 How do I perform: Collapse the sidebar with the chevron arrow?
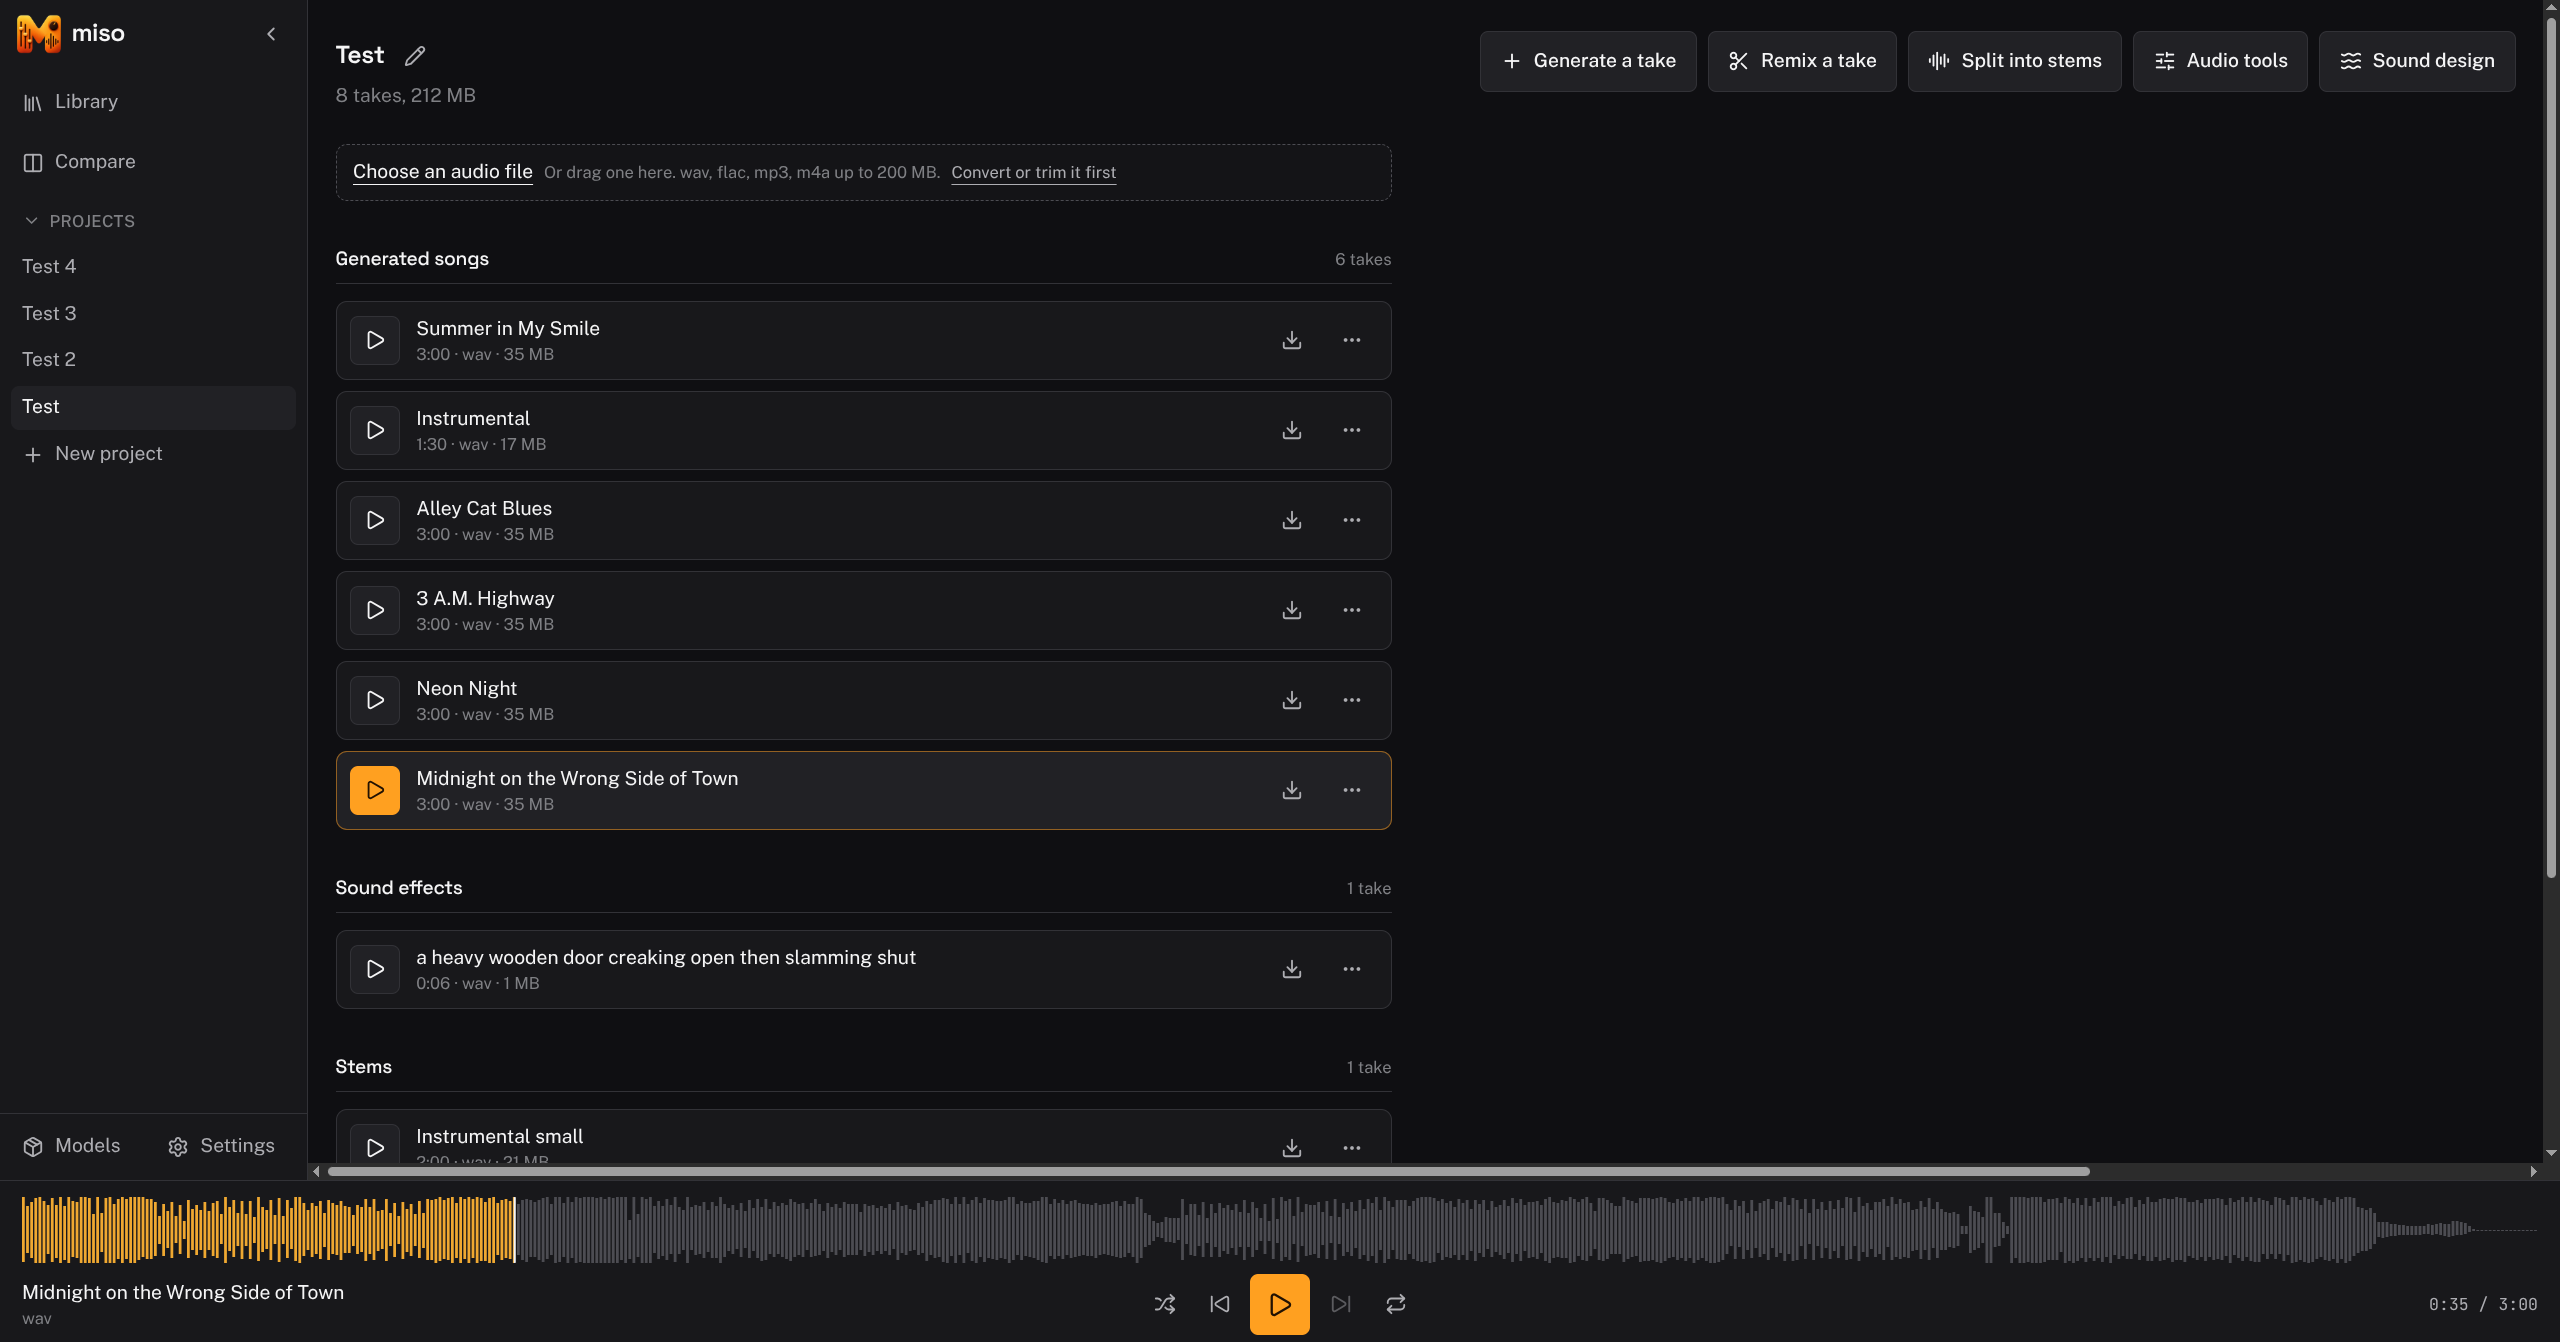[x=271, y=34]
